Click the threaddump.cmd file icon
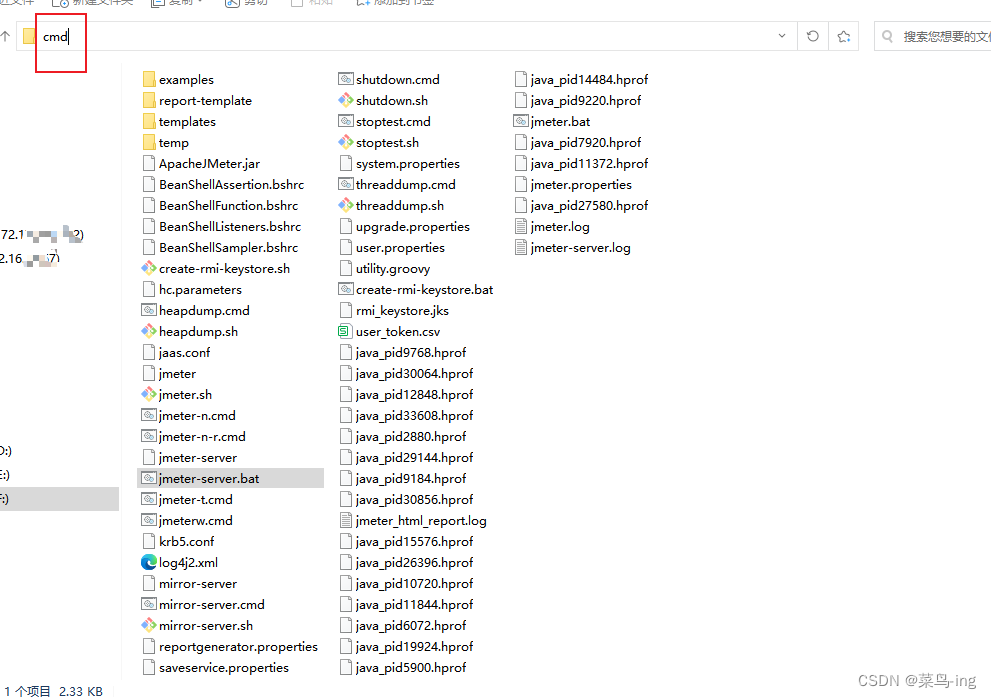The width and height of the screenshot is (991, 699). [x=346, y=184]
